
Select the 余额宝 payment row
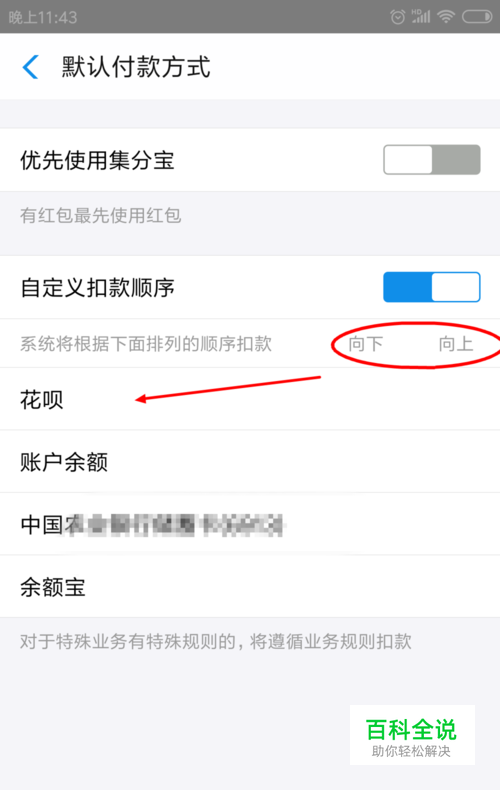point(250,587)
